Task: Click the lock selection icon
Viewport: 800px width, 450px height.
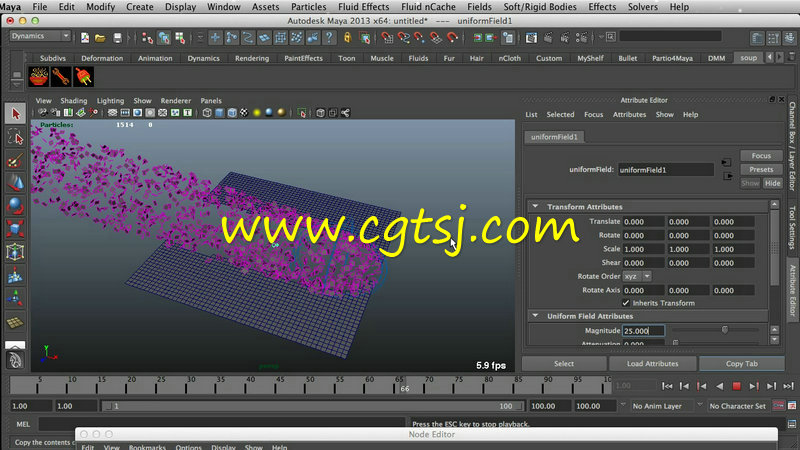Action: click(347, 37)
